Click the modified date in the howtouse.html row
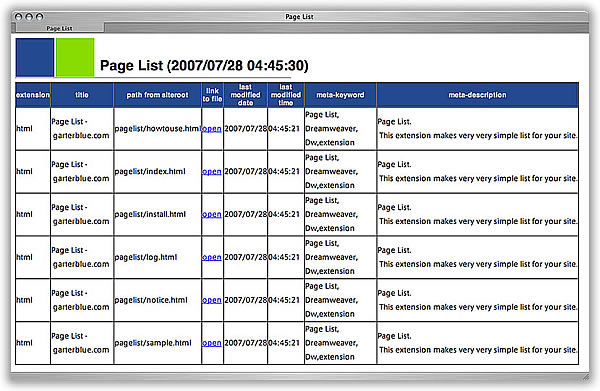600x391 pixels. [245, 129]
